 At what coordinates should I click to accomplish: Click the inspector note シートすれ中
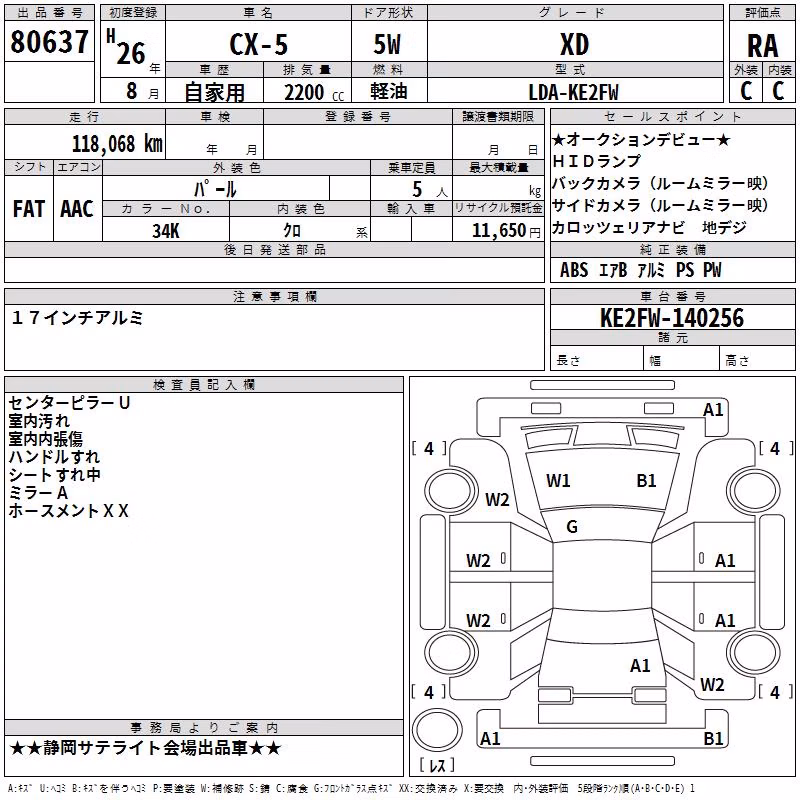pos(54,474)
